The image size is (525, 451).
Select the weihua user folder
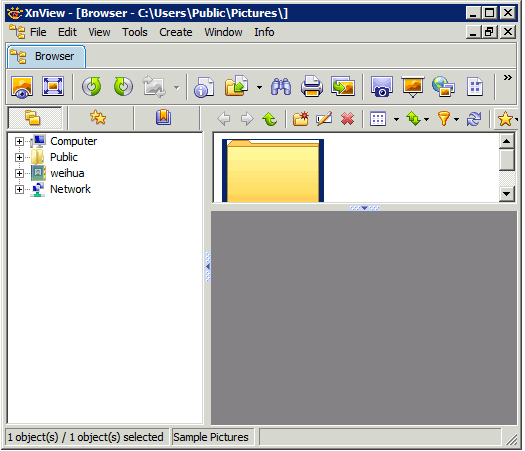[67, 173]
